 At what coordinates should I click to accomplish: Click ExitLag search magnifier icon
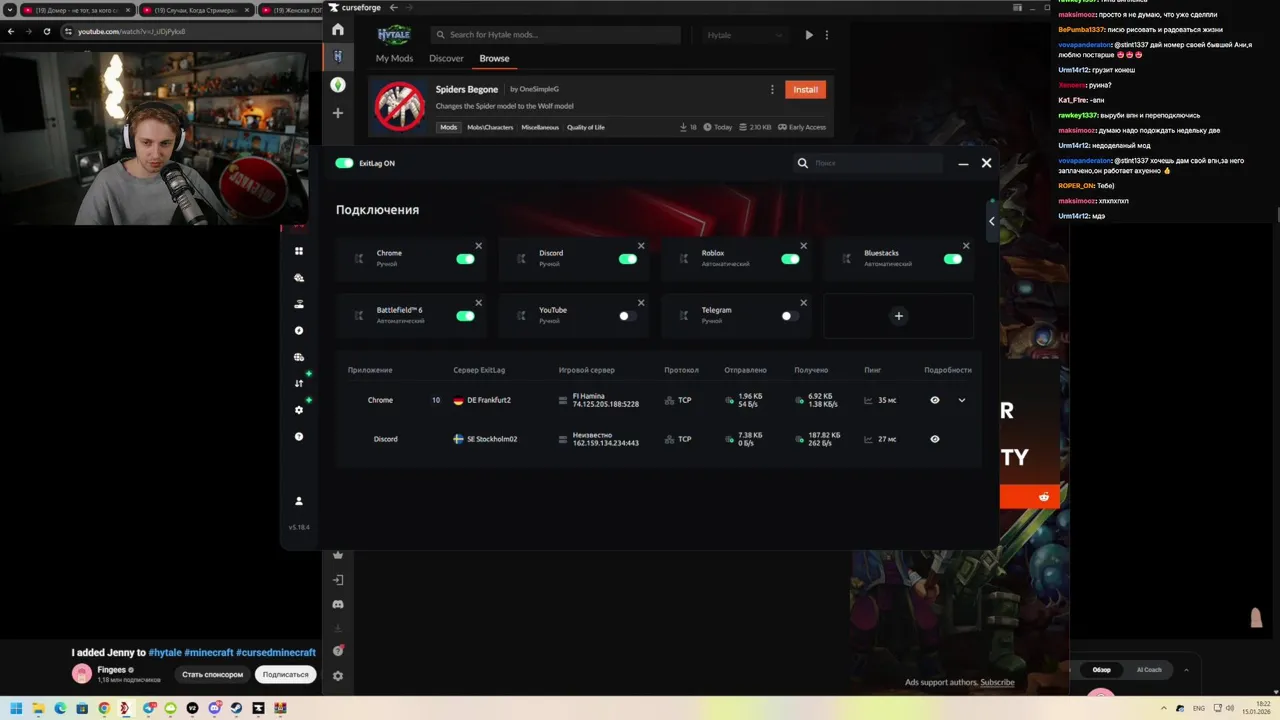(802, 163)
